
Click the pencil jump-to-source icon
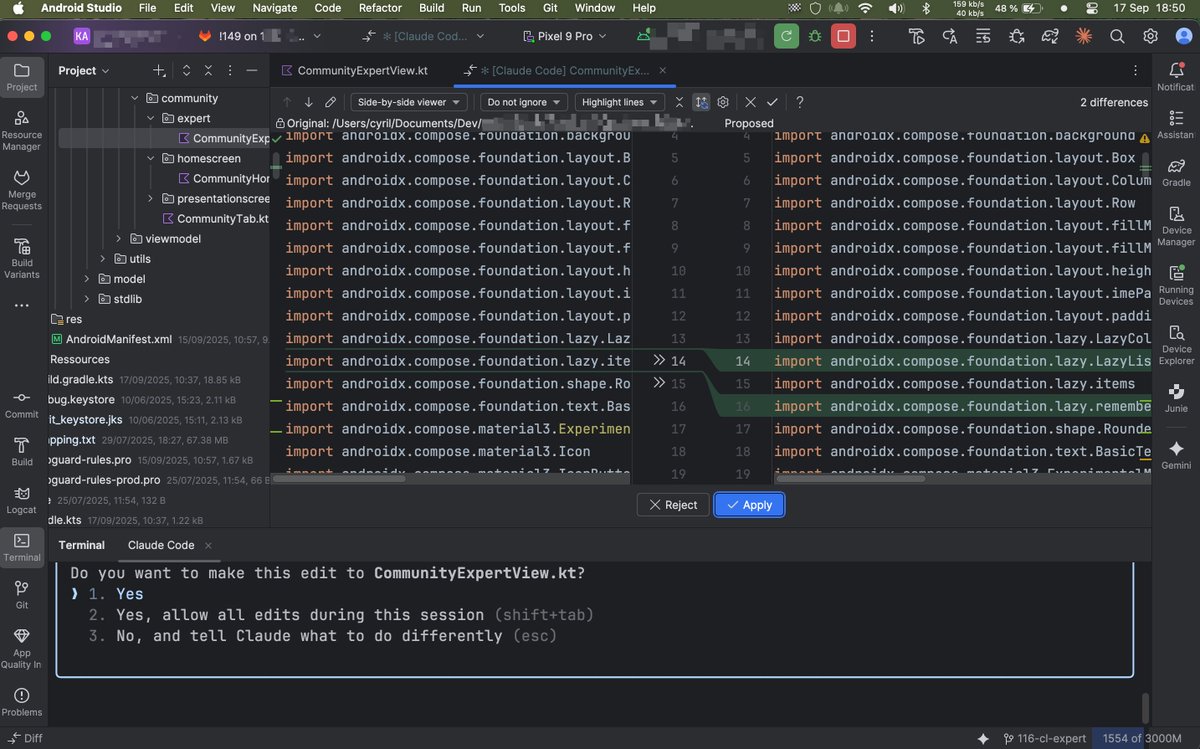(331, 102)
